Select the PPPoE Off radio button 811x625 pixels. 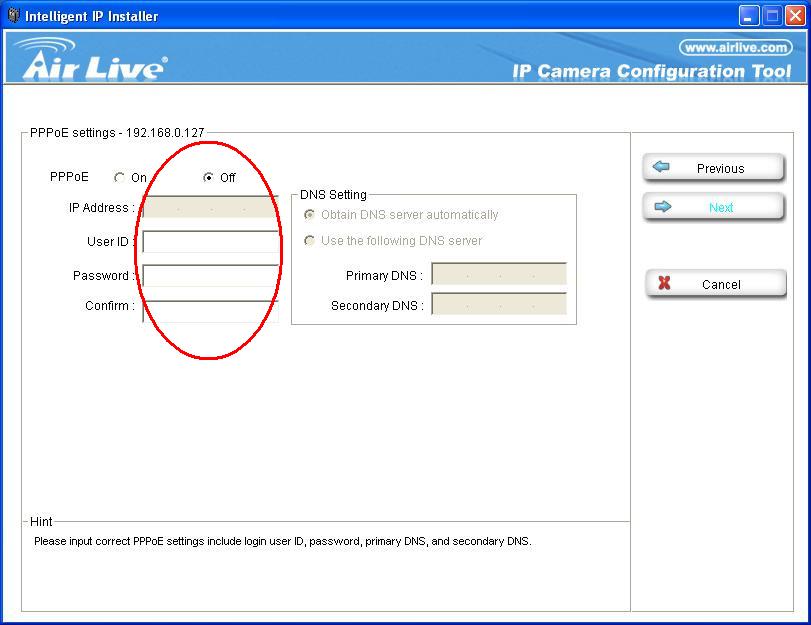(x=208, y=178)
